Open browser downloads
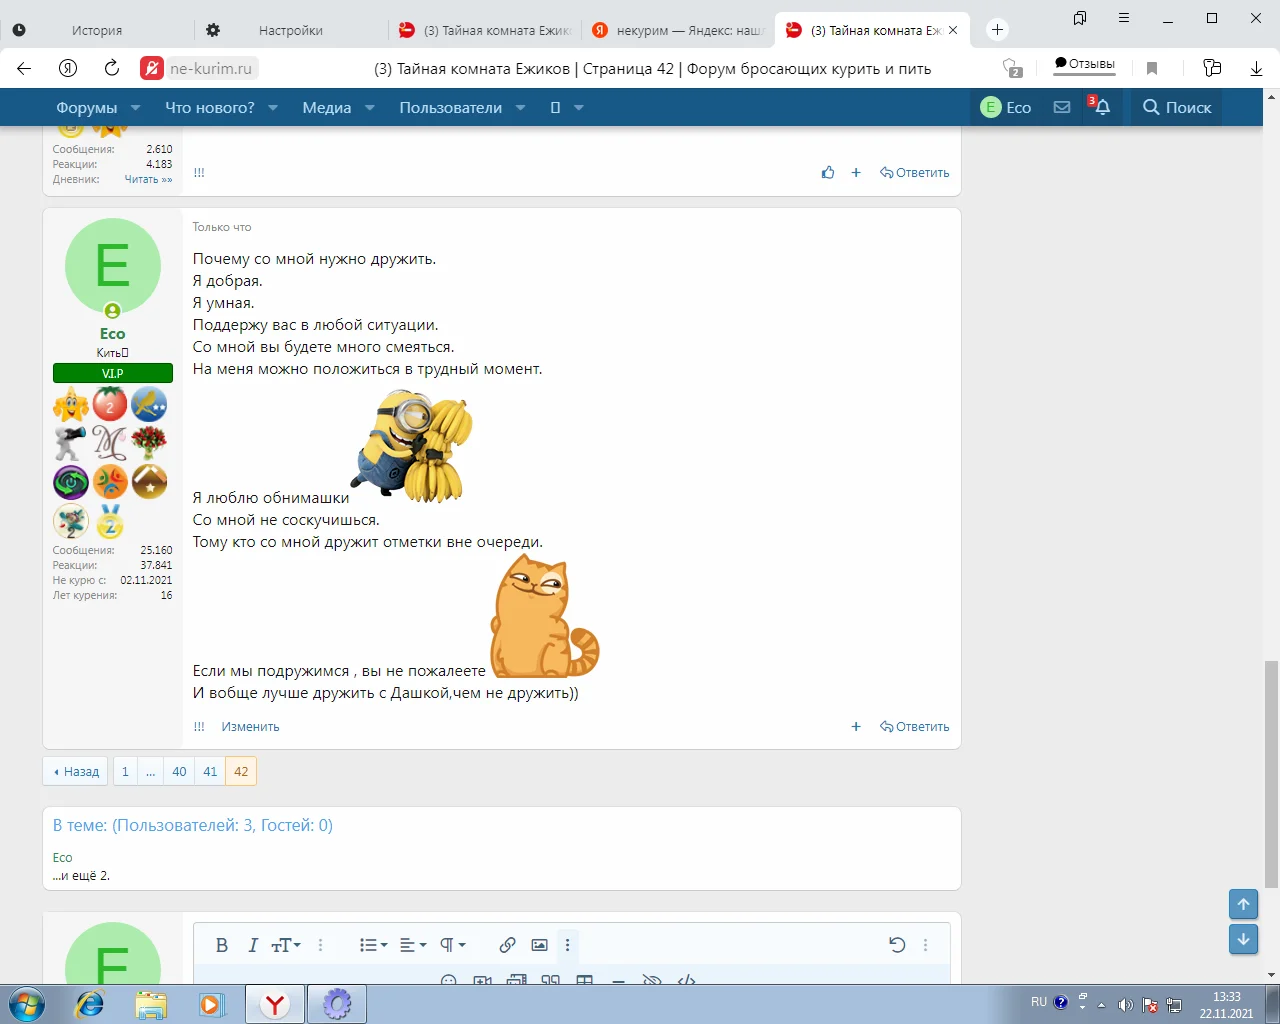The width and height of the screenshot is (1280, 1024). pyautogui.click(x=1257, y=68)
